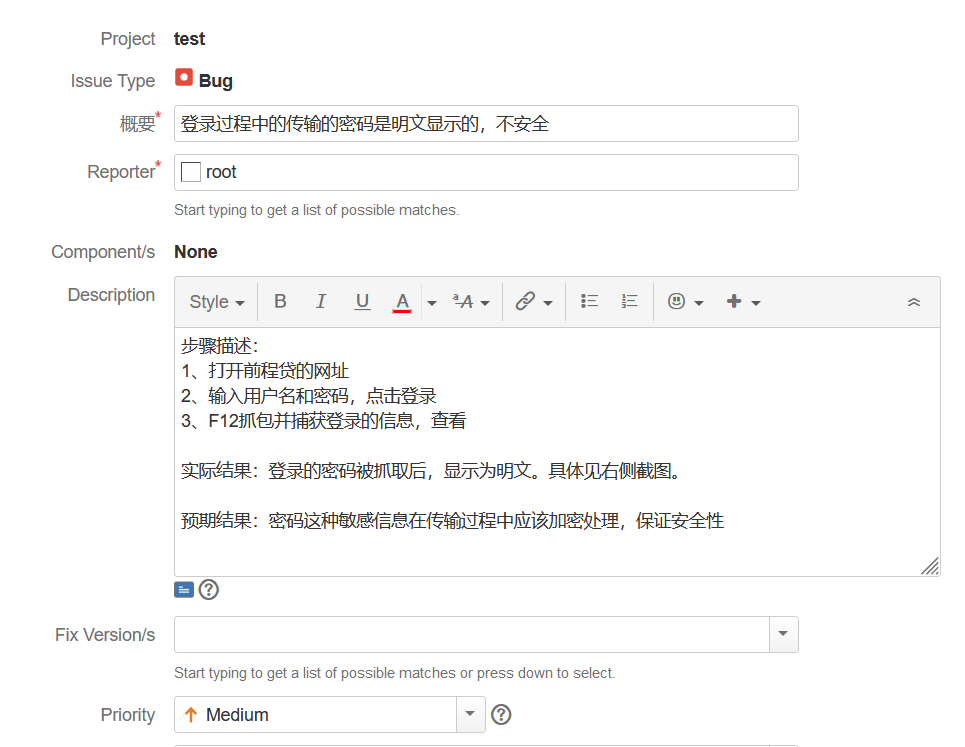
Task: Switch the Description editor to text mode
Action: coord(184,589)
